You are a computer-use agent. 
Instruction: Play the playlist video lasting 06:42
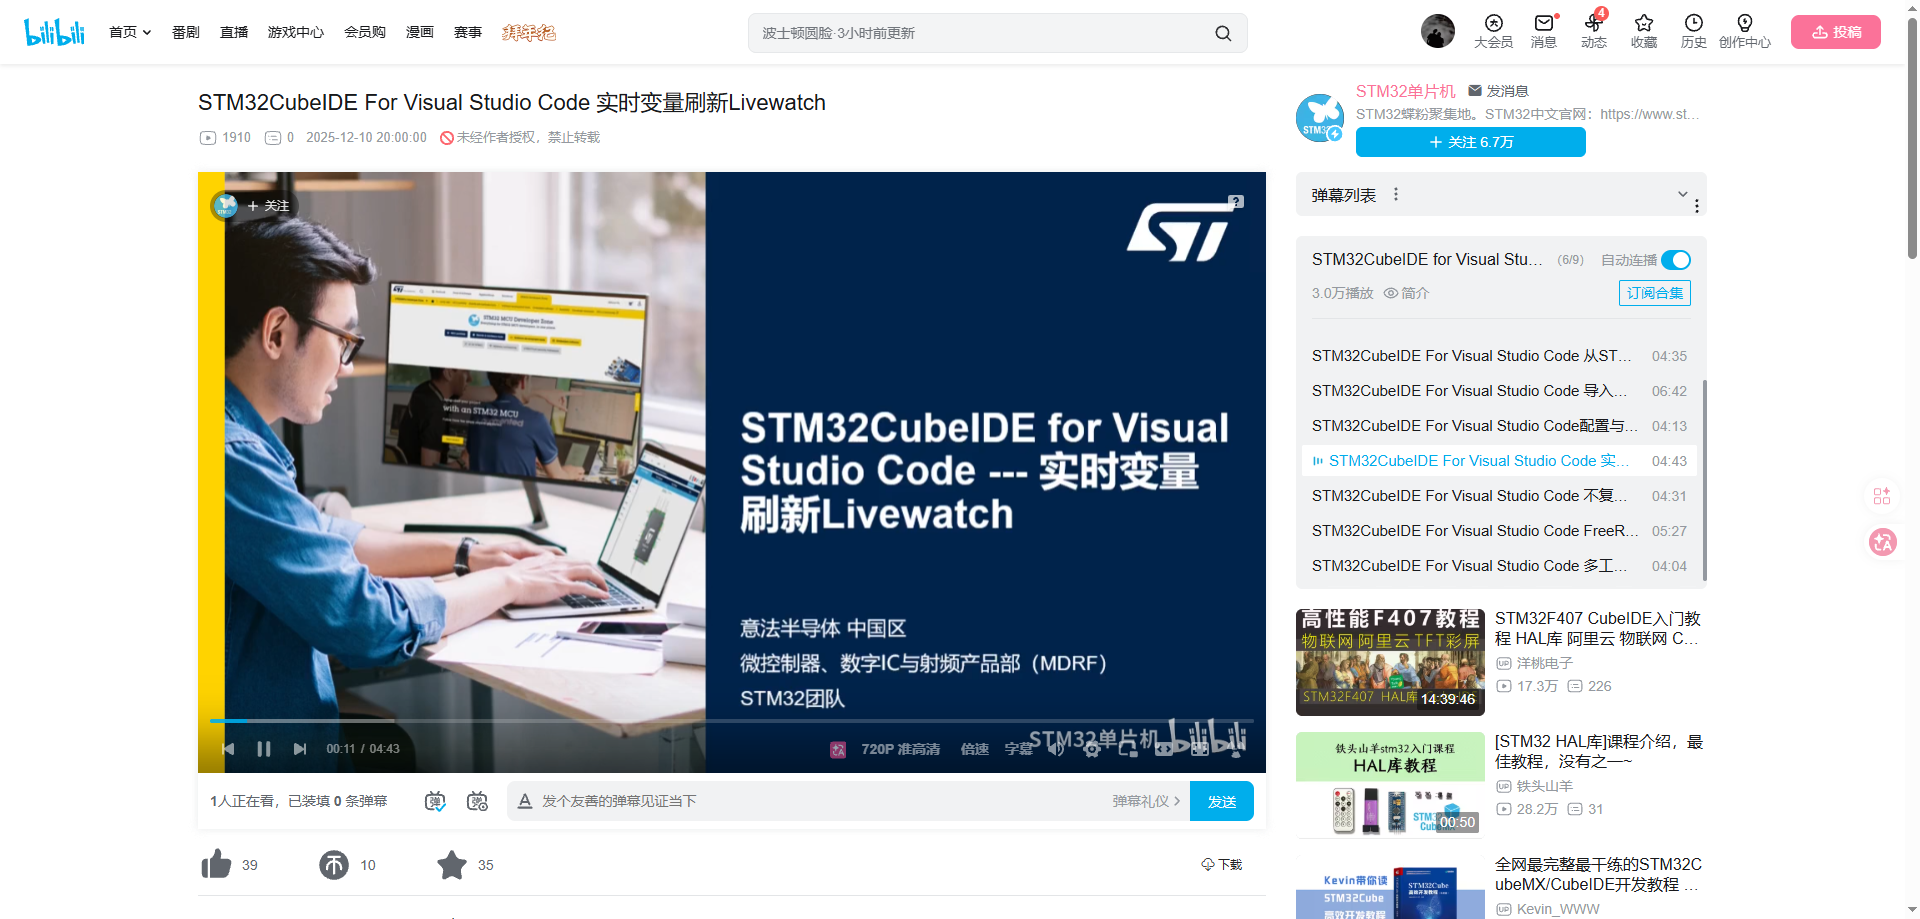tap(1499, 391)
